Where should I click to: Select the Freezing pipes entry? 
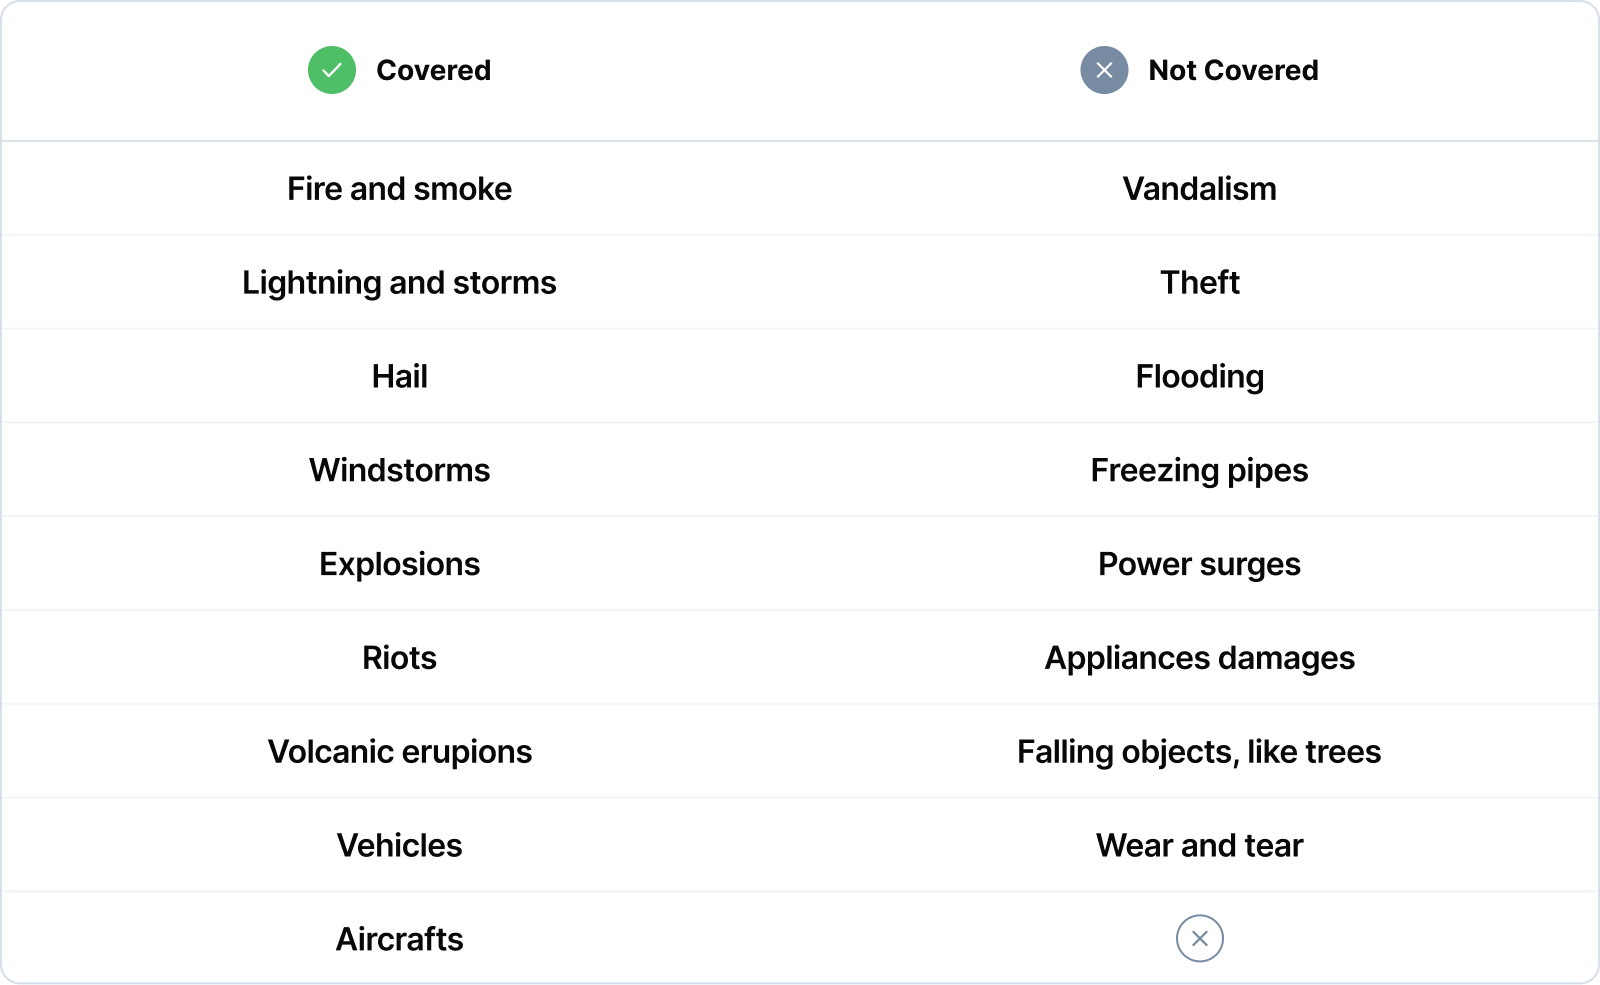click(x=1199, y=470)
